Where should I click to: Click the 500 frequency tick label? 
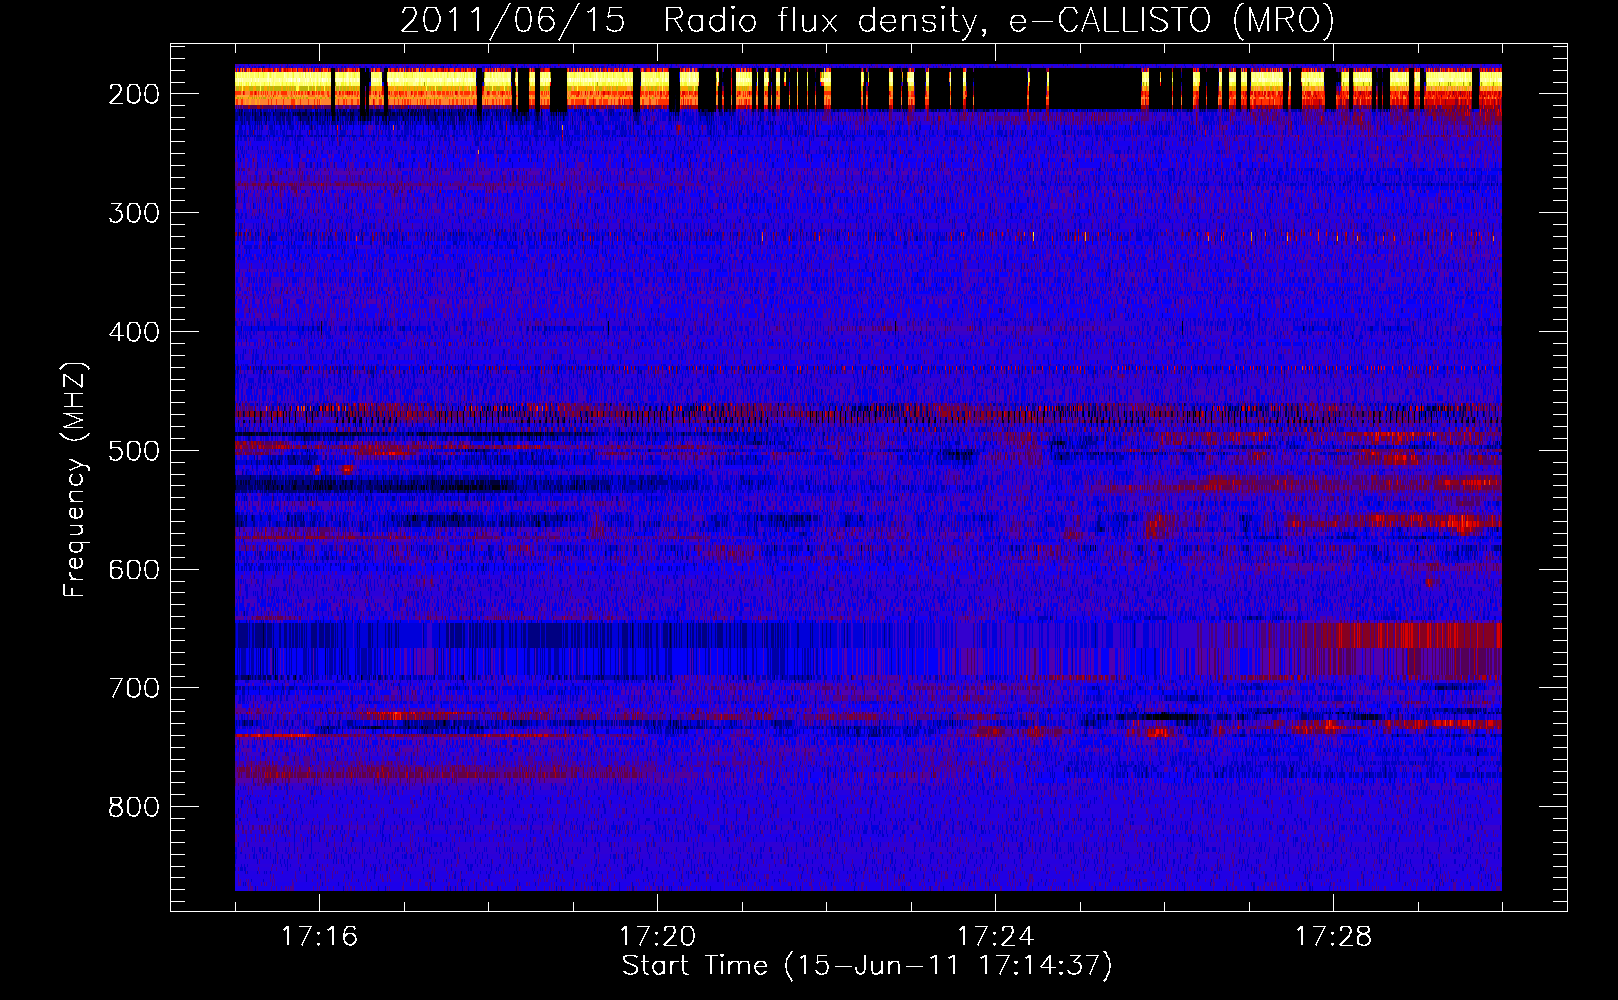pos(133,451)
